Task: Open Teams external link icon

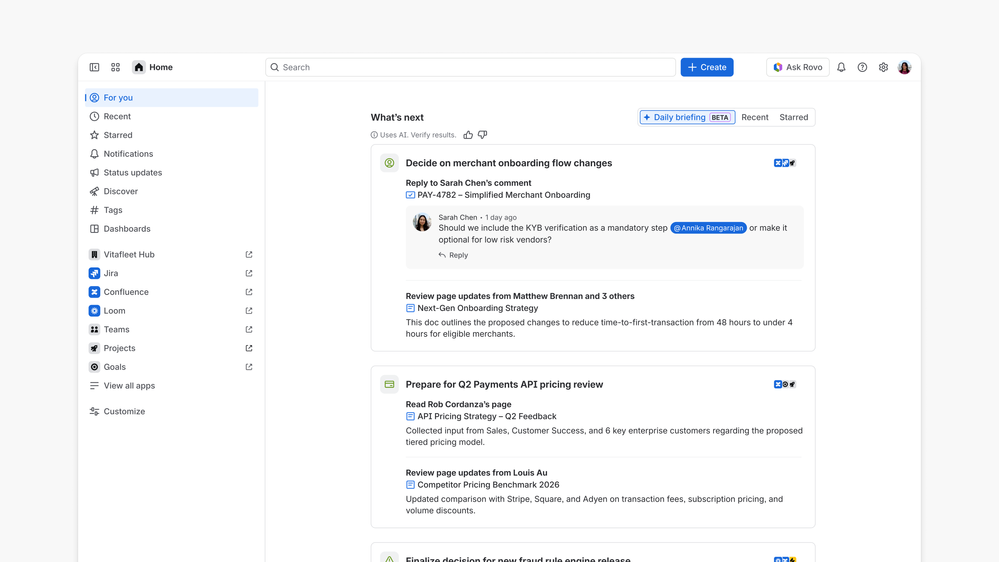Action: coord(249,329)
